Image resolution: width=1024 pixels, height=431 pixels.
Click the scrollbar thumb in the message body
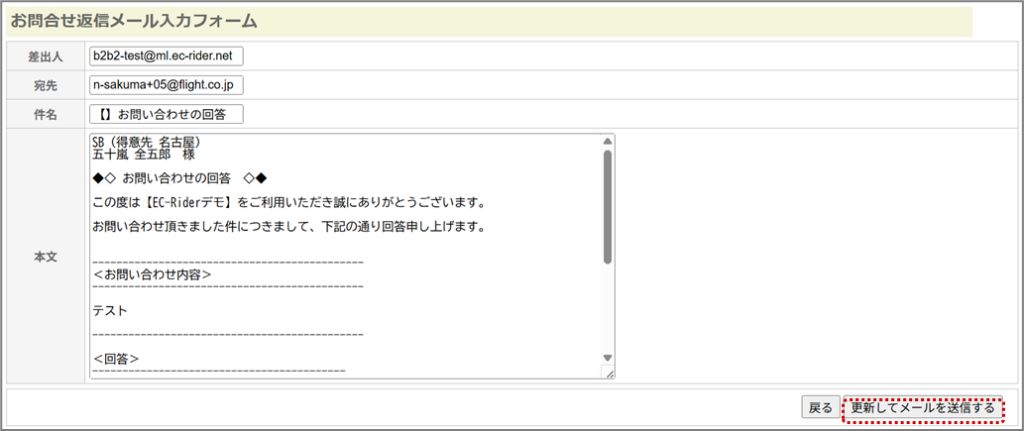(x=606, y=206)
